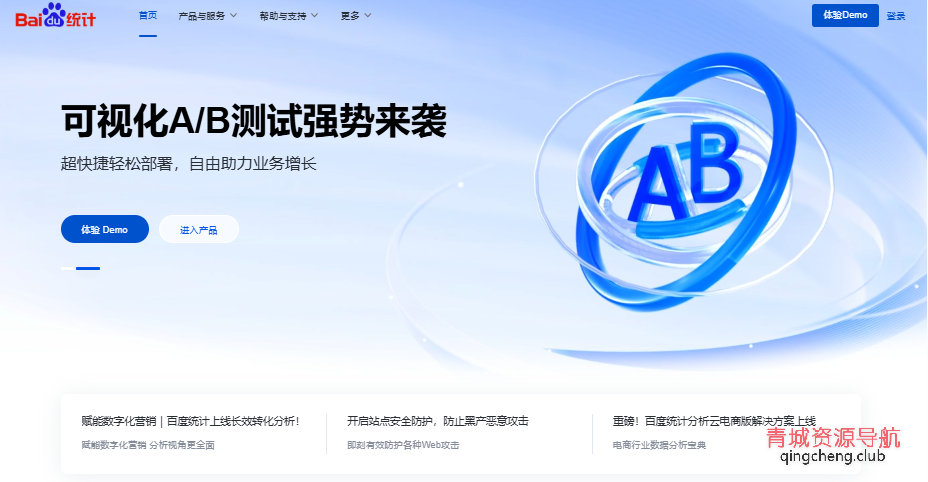Click the 即刻有效防护各种Web攻击 subtitle

pos(403,445)
